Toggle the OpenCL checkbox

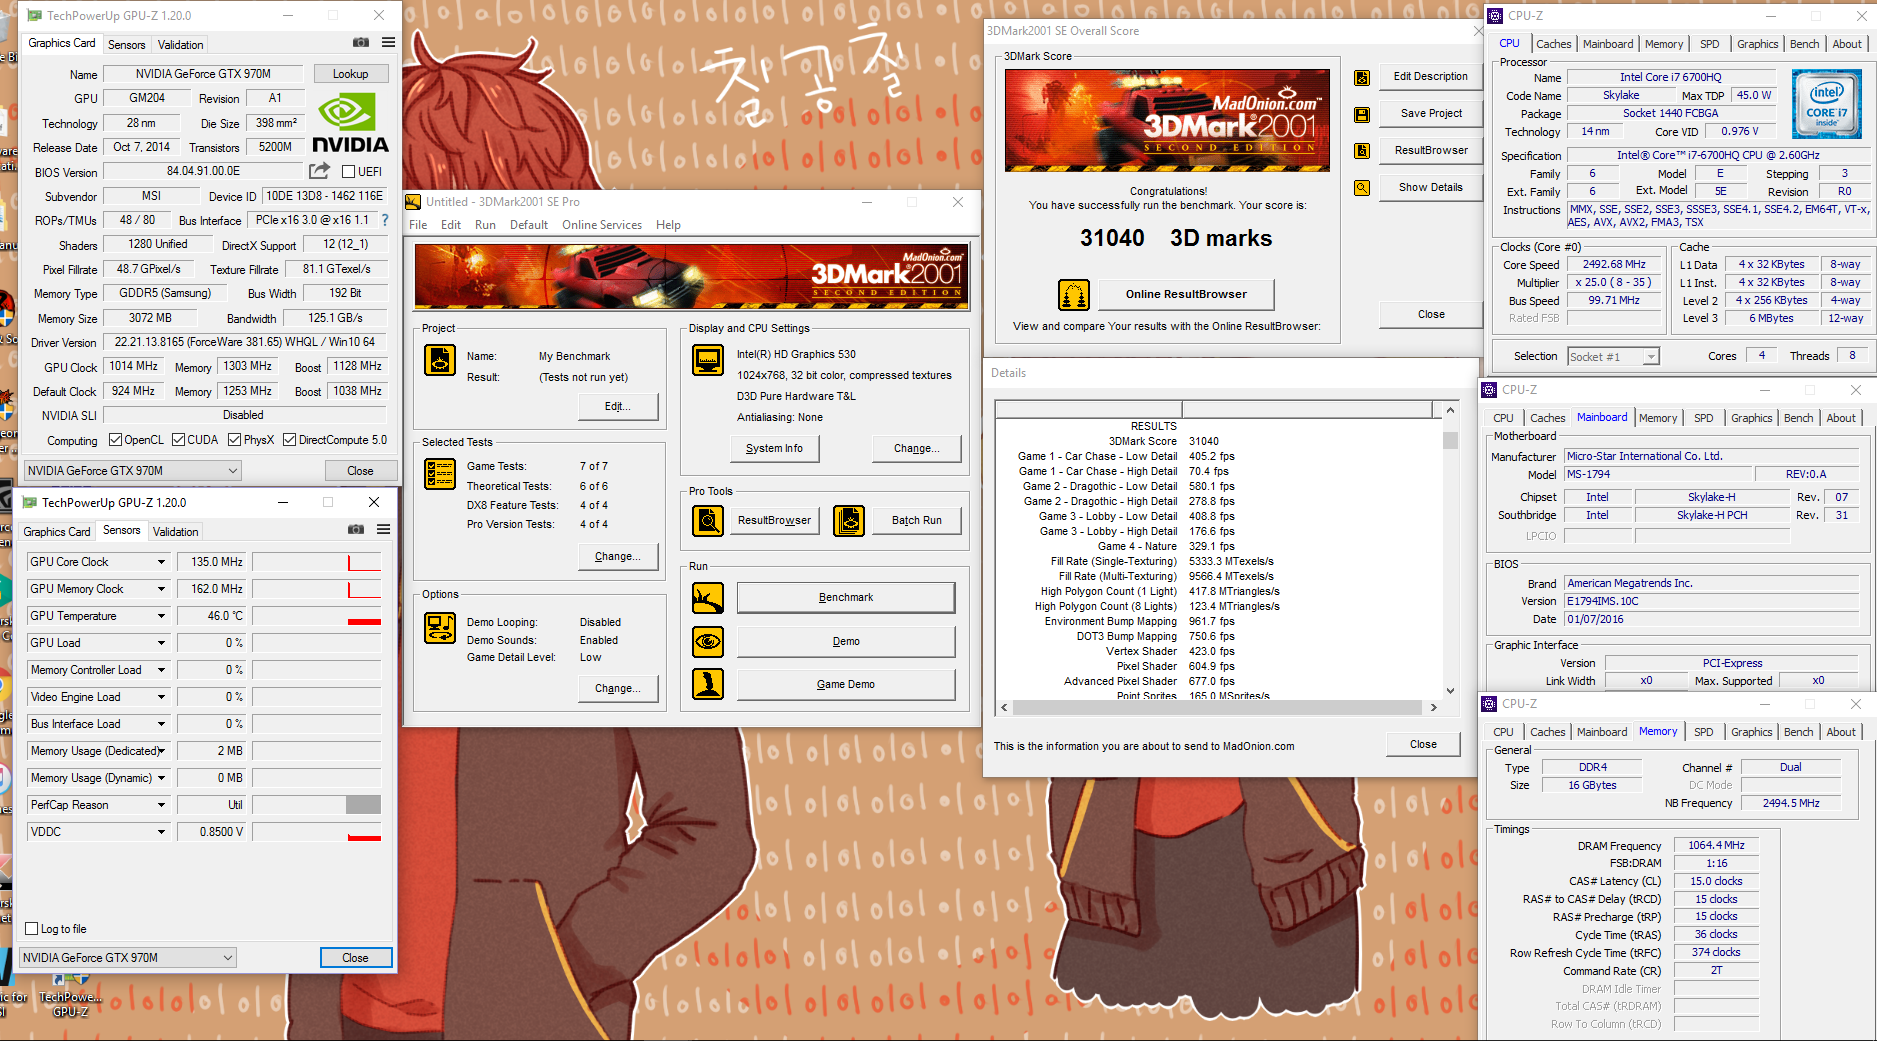click(x=115, y=440)
